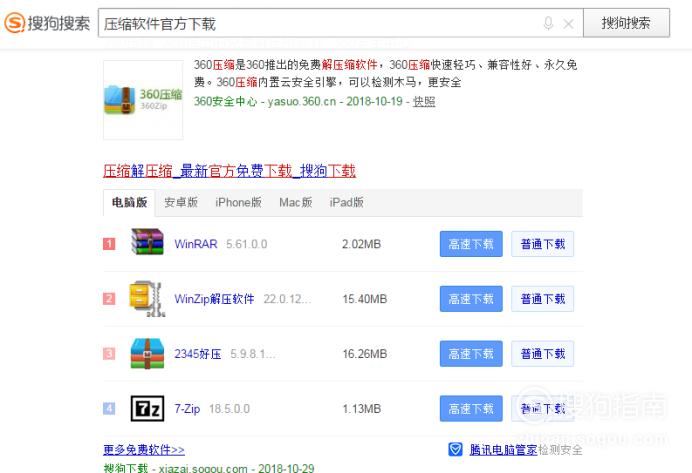Open the WinRAR software link

coord(196,244)
